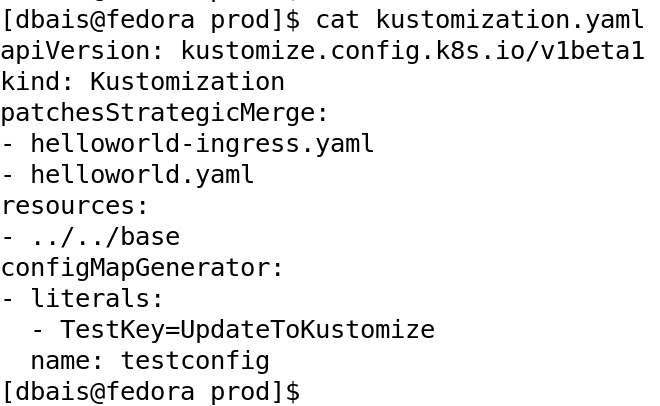The image size is (660, 406).
Task: Click the name: testconfig line
Action: pyautogui.click(x=150, y=360)
